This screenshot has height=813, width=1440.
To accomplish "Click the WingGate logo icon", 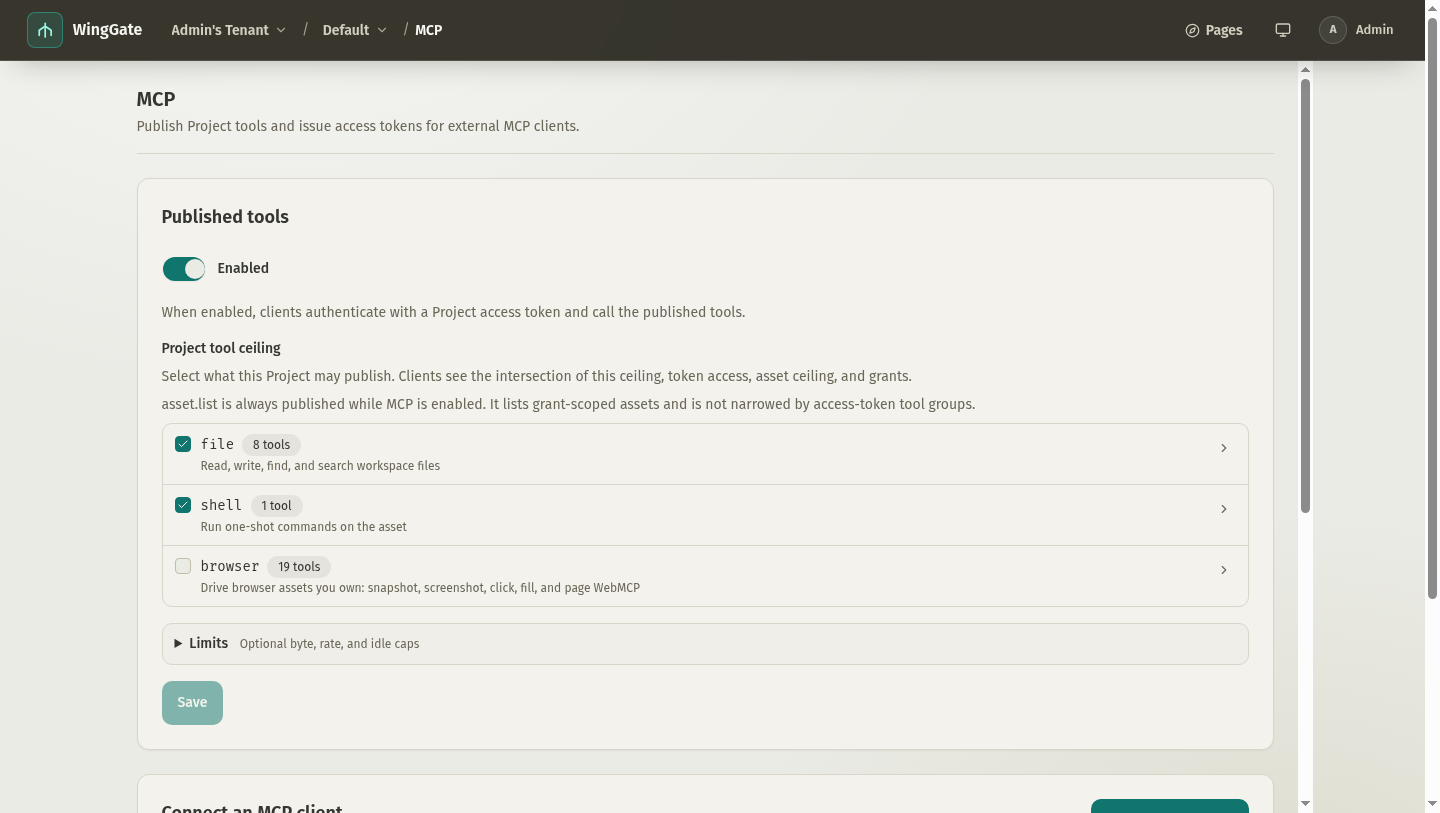I will (x=45, y=30).
